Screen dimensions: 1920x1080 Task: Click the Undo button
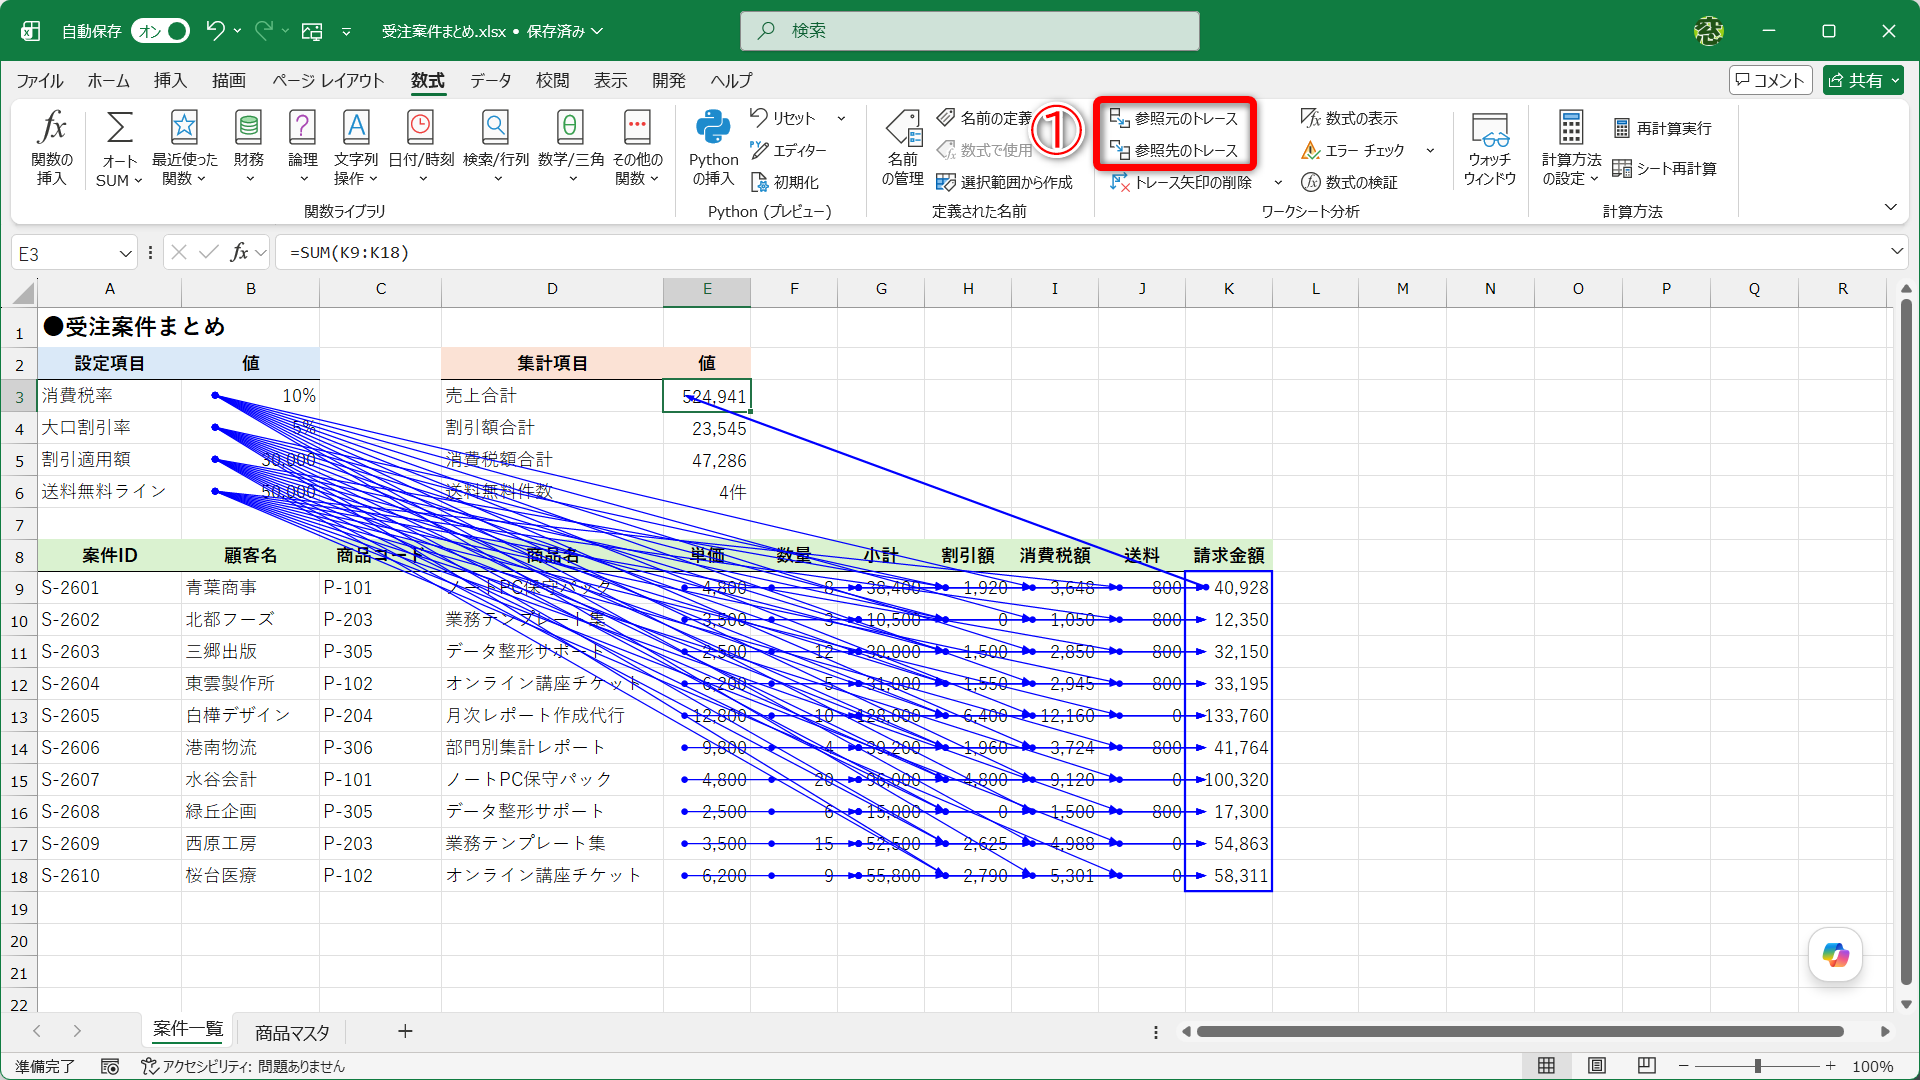(215, 31)
